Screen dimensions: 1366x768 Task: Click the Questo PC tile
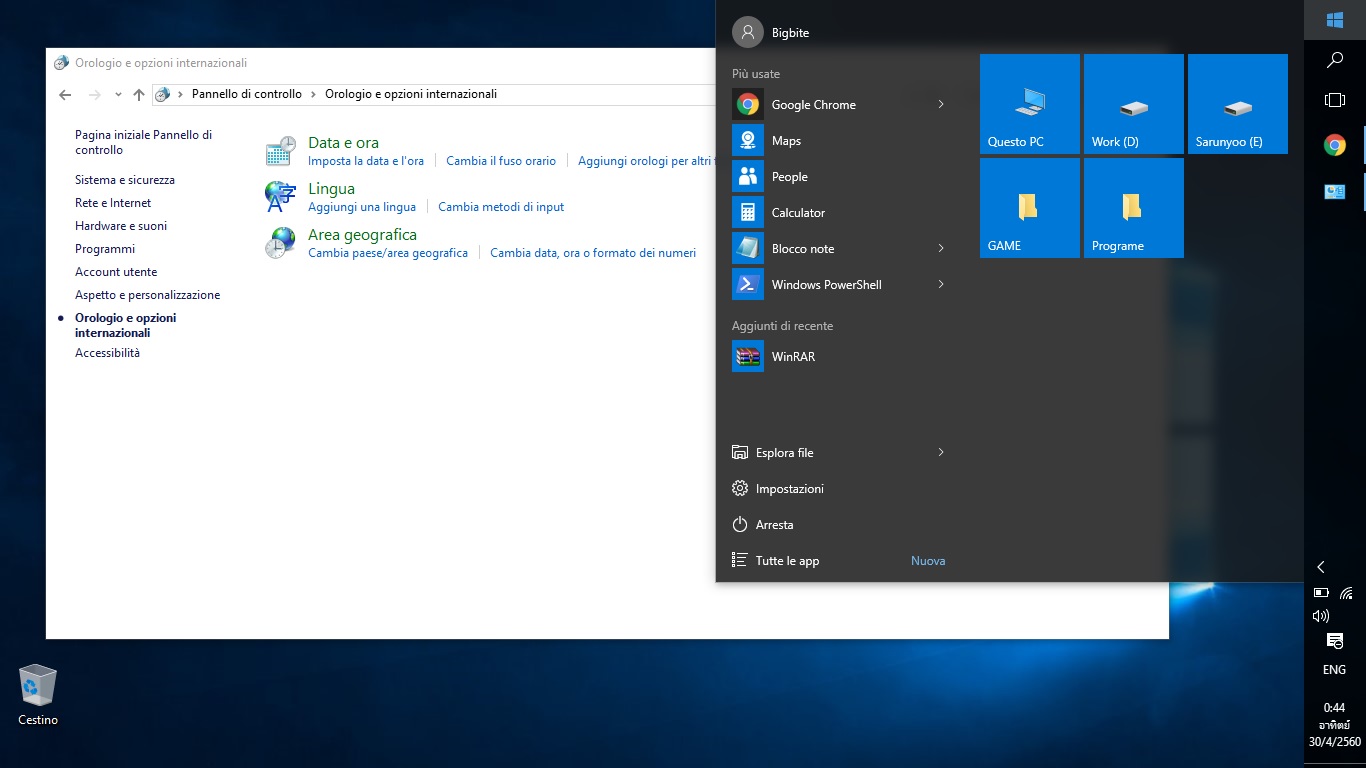pos(1029,104)
